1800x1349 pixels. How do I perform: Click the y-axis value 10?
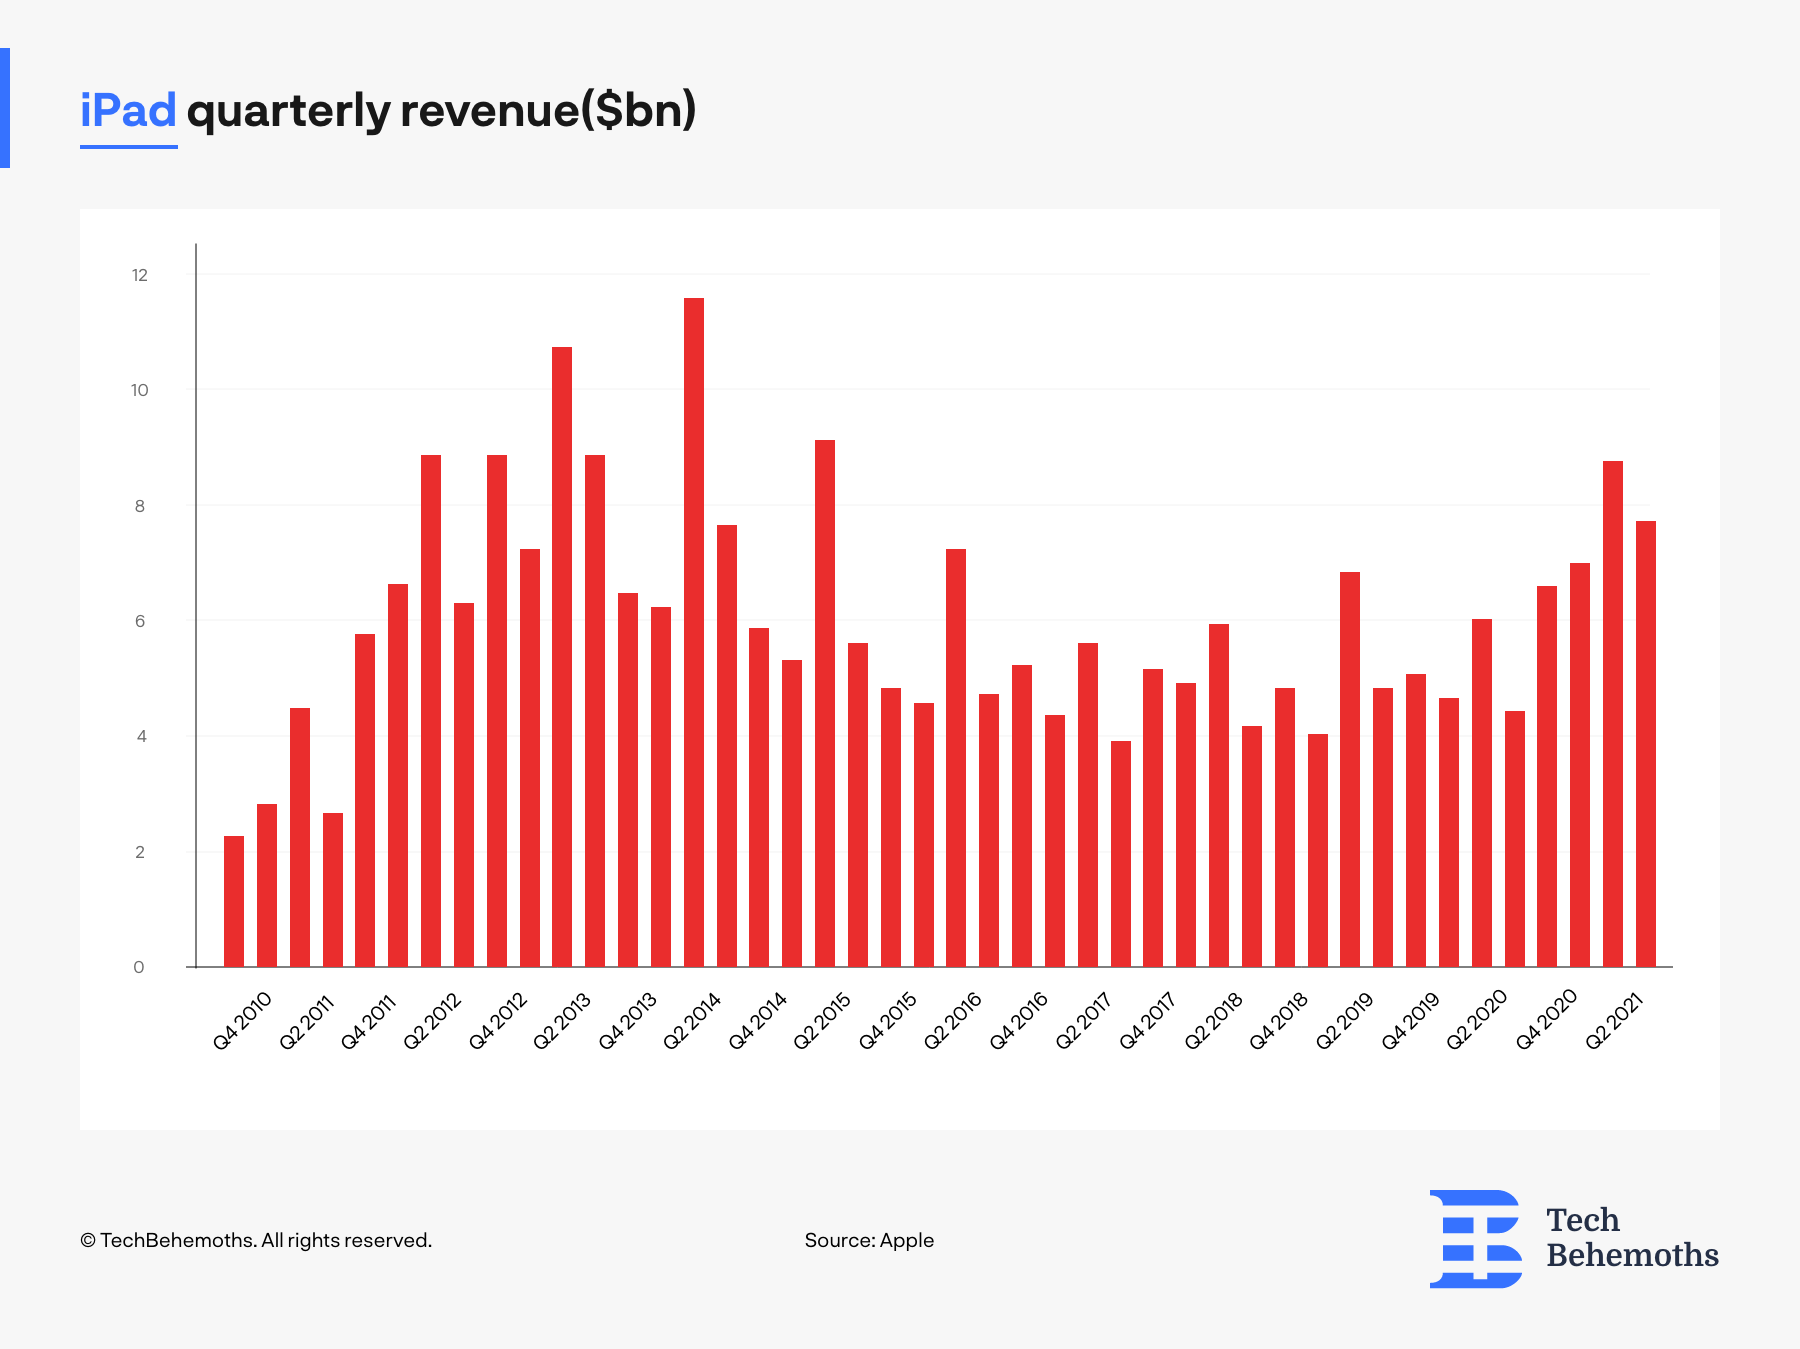[140, 390]
